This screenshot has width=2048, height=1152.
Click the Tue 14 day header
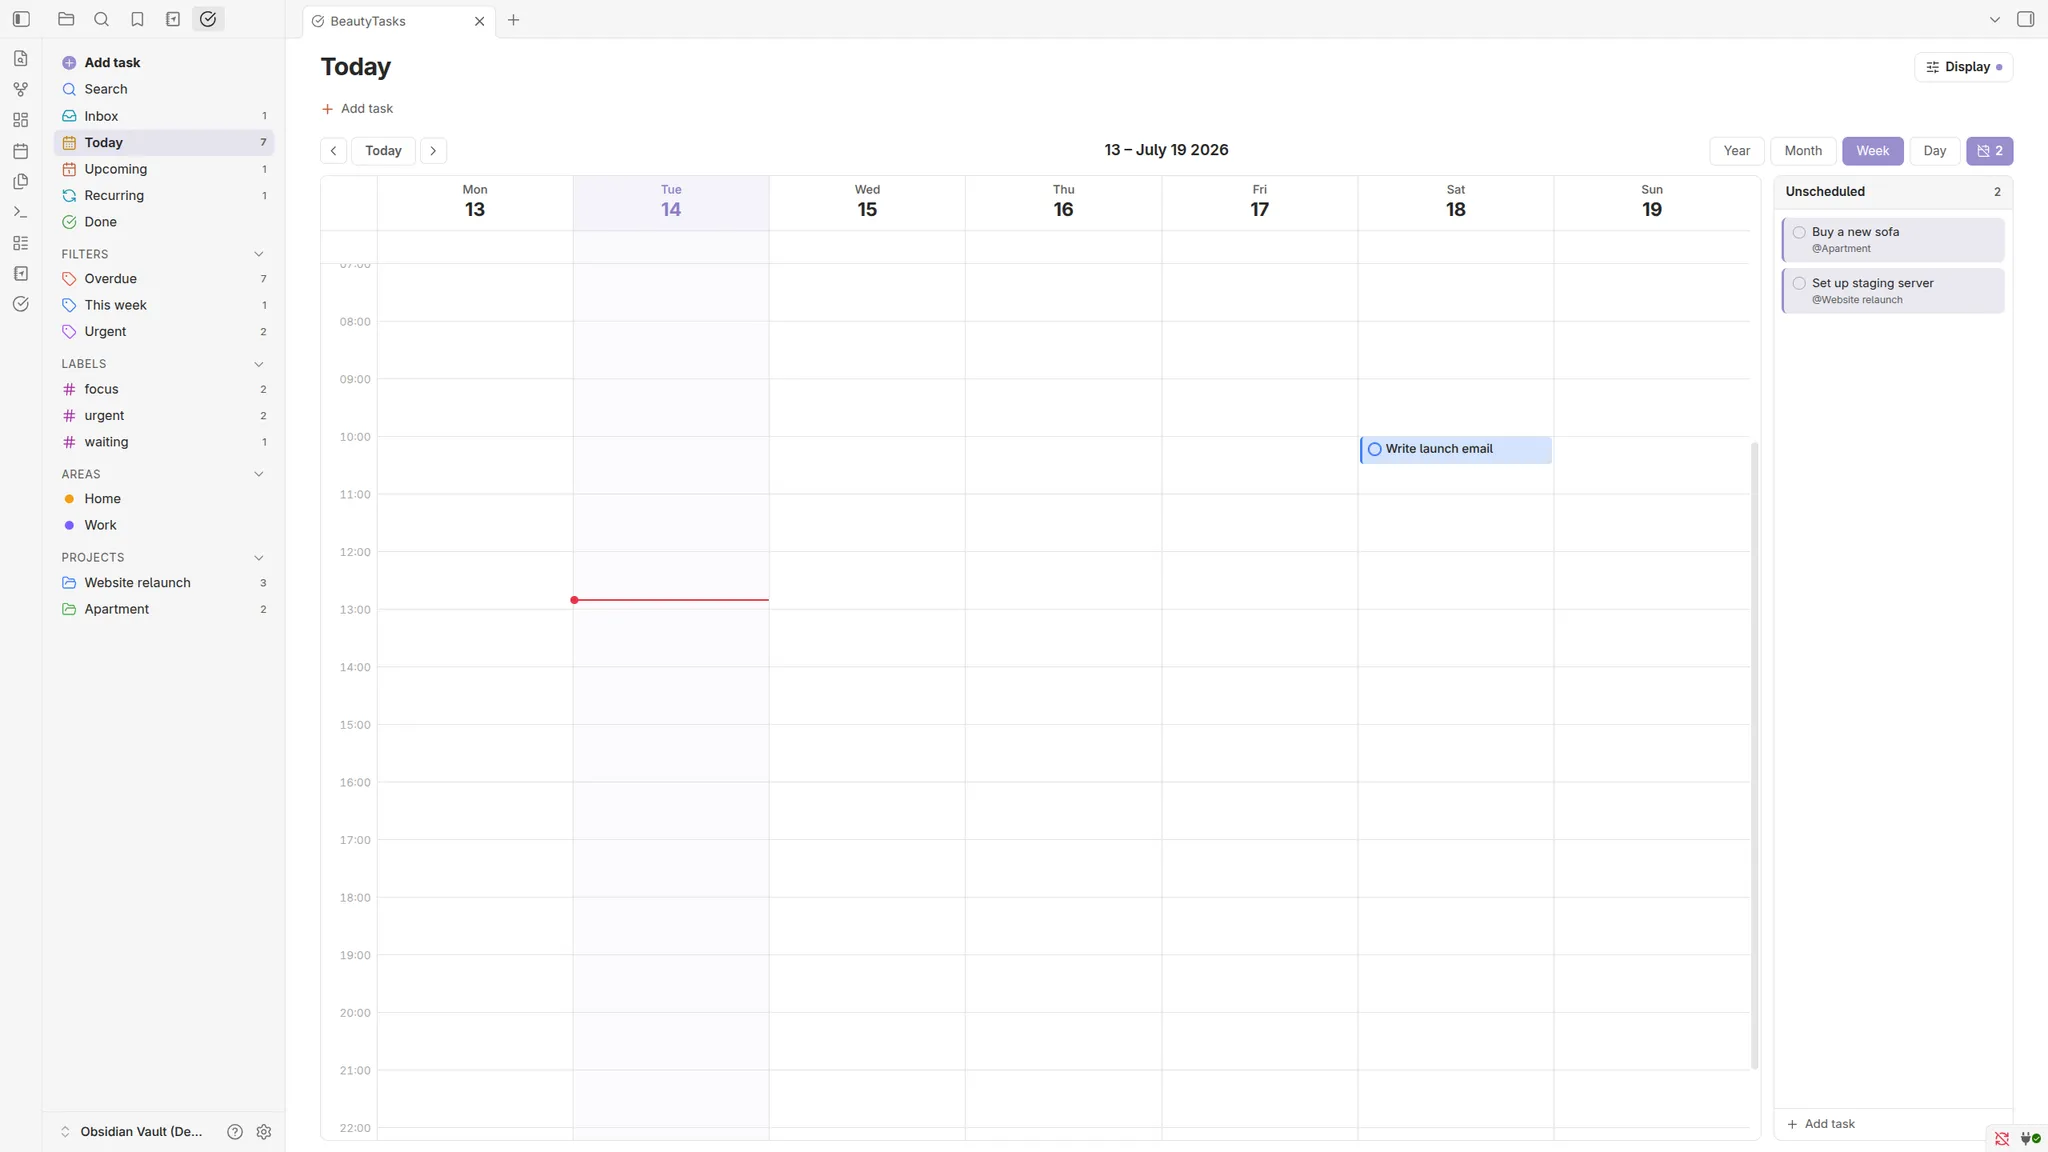pos(671,203)
